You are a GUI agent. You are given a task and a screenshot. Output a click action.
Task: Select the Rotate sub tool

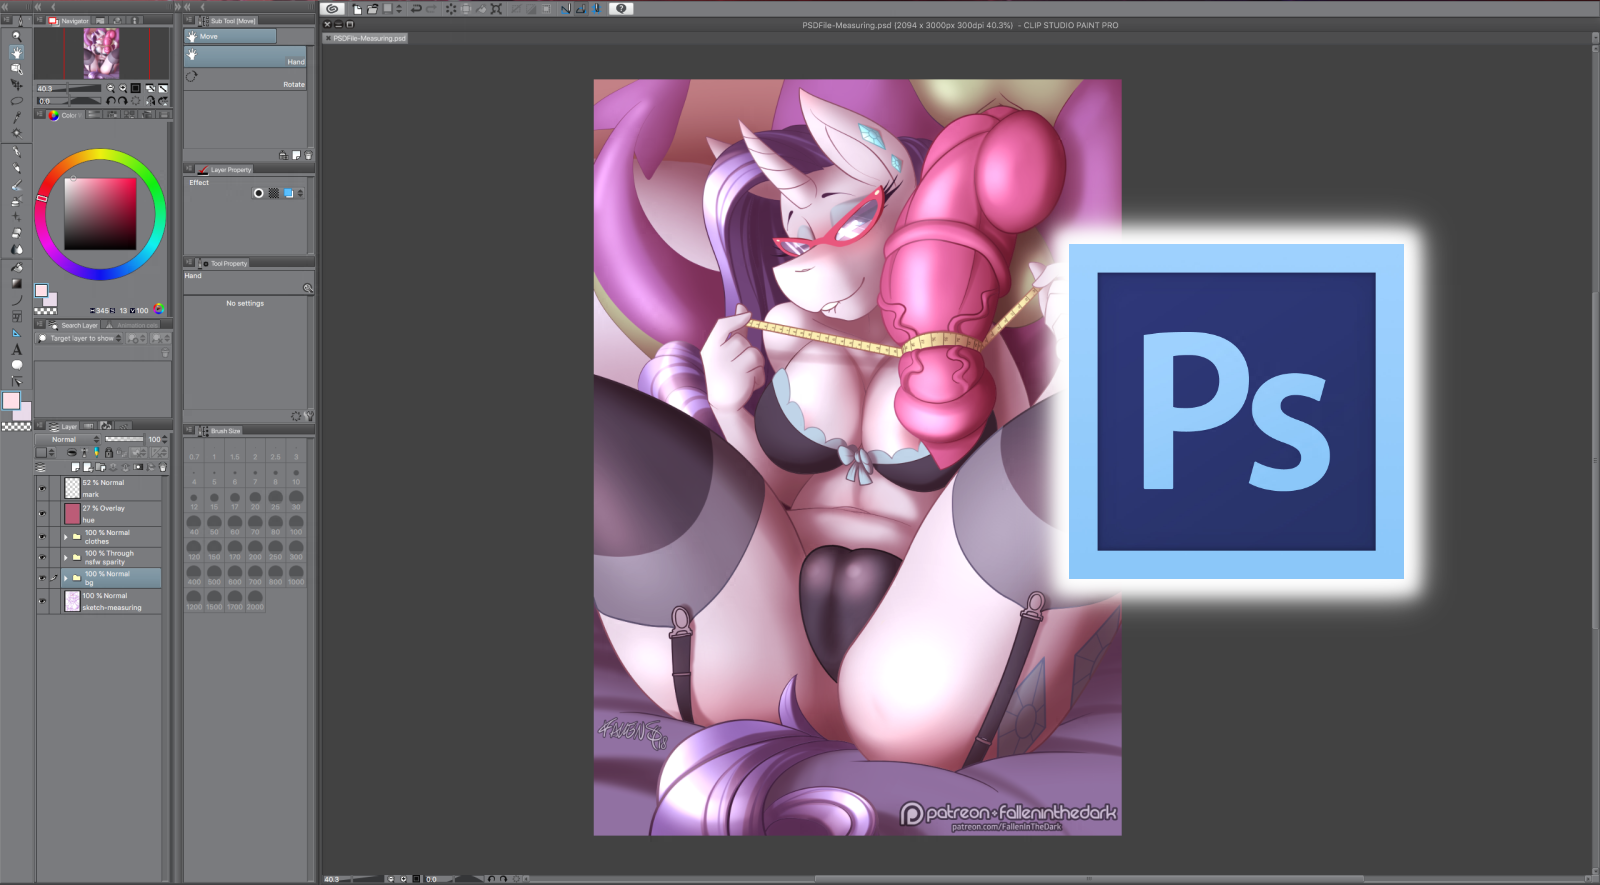tap(245, 80)
